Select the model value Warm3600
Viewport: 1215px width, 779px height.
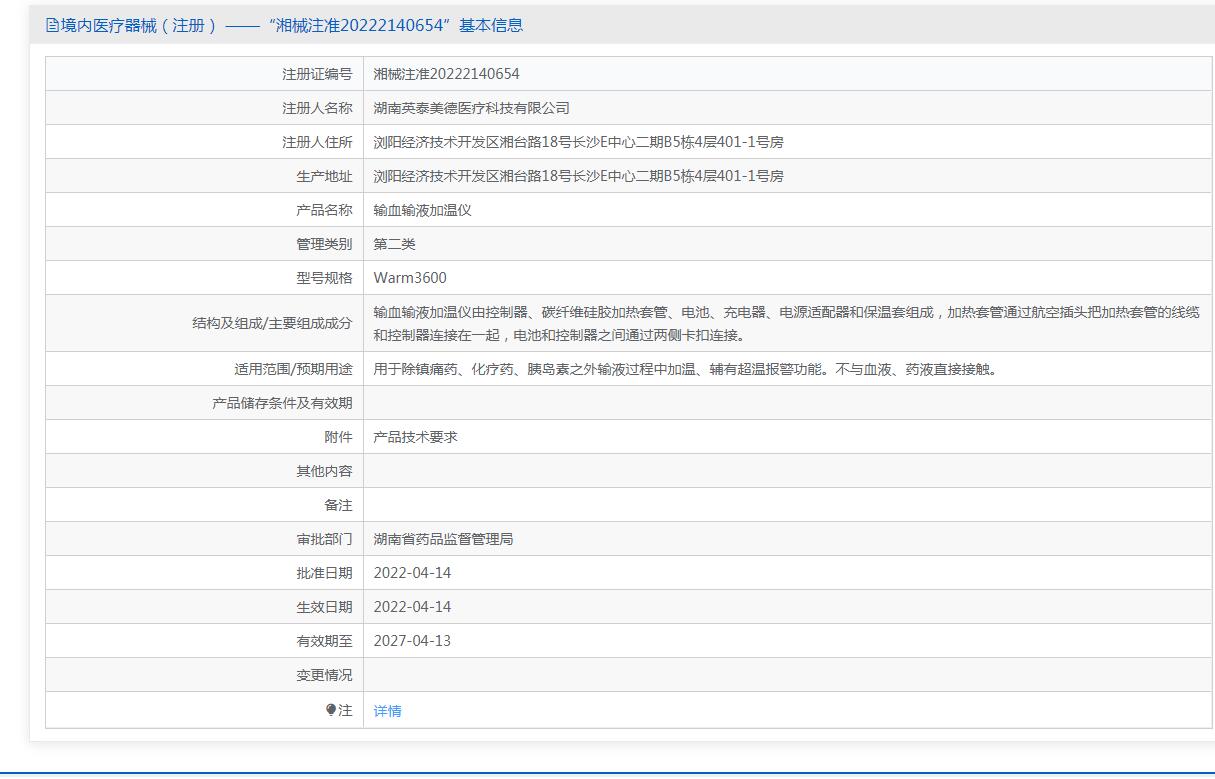coord(410,278)
